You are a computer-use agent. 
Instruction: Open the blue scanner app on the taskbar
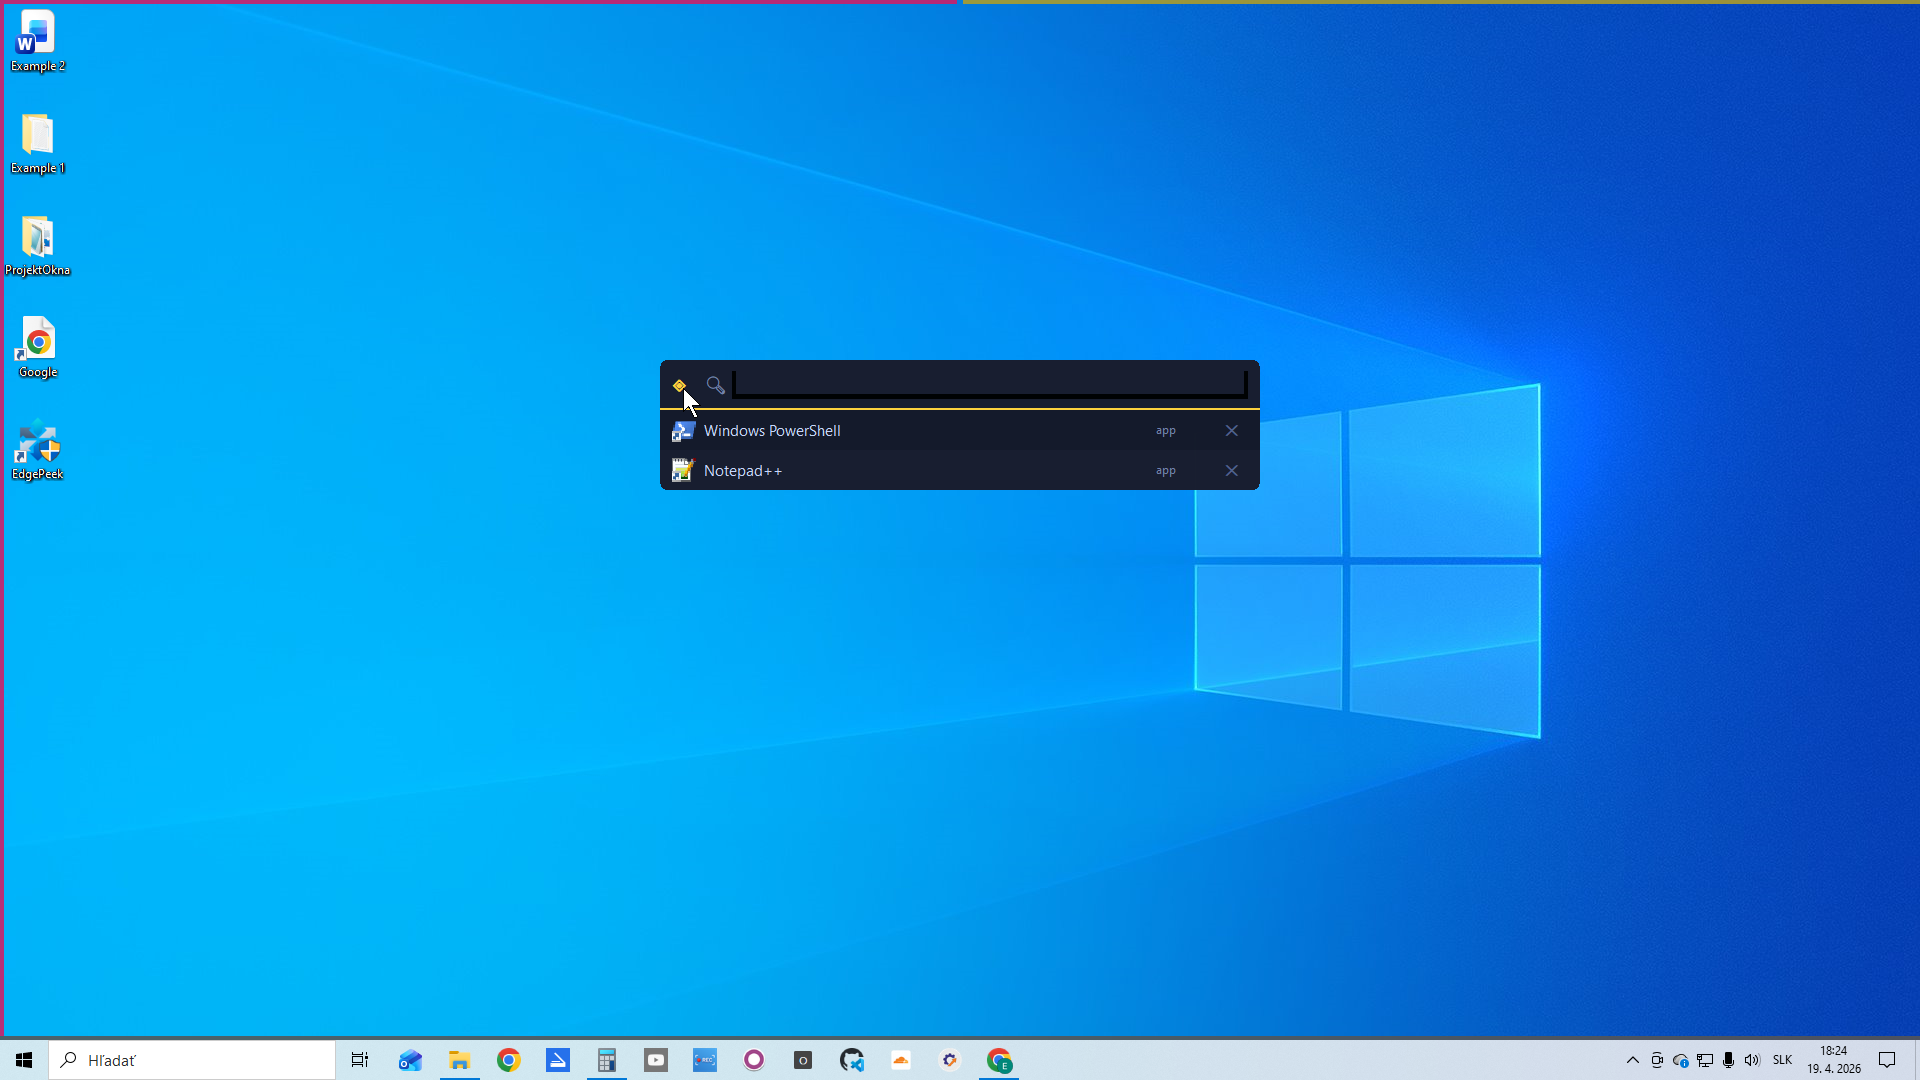point(557,1060)
